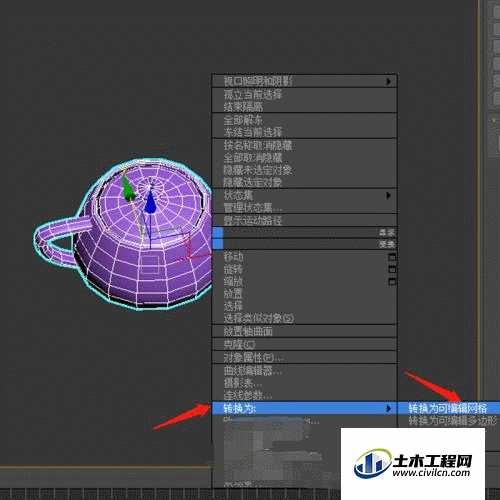Click highlighted 转换为: menu item
Image resolution: width=500 pixels, height=500 pixels.
[x=304, y=408]
